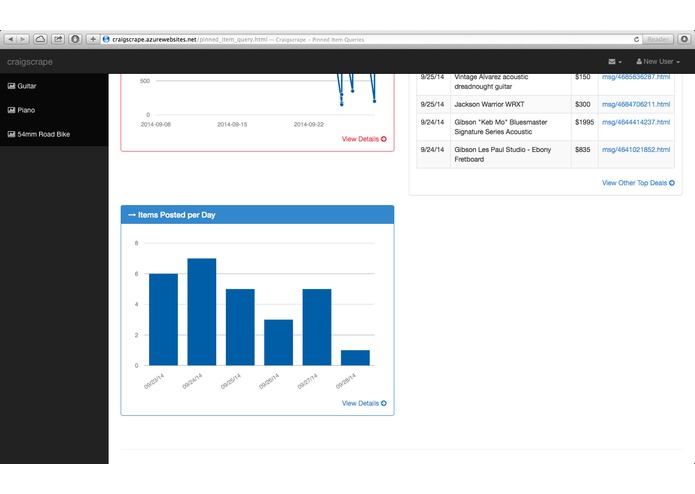Click blue View Details link under bar chart
The height and width of the screenshot is (494, 695).
pyautogui.click(x=364, y=403)
